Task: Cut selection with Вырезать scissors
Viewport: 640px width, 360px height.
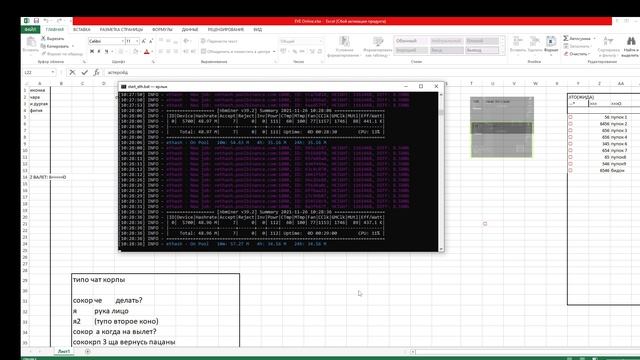Action: click(52, 38)
